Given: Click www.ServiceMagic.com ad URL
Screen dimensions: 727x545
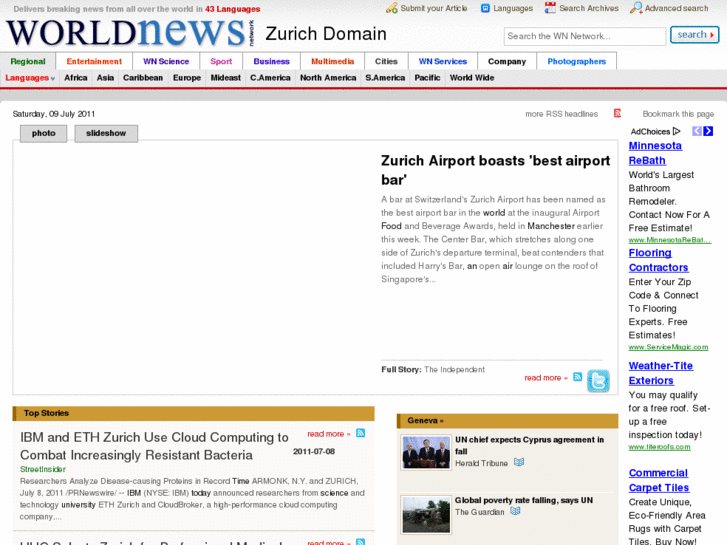Looking at the screenshot, I should point(669,347).
